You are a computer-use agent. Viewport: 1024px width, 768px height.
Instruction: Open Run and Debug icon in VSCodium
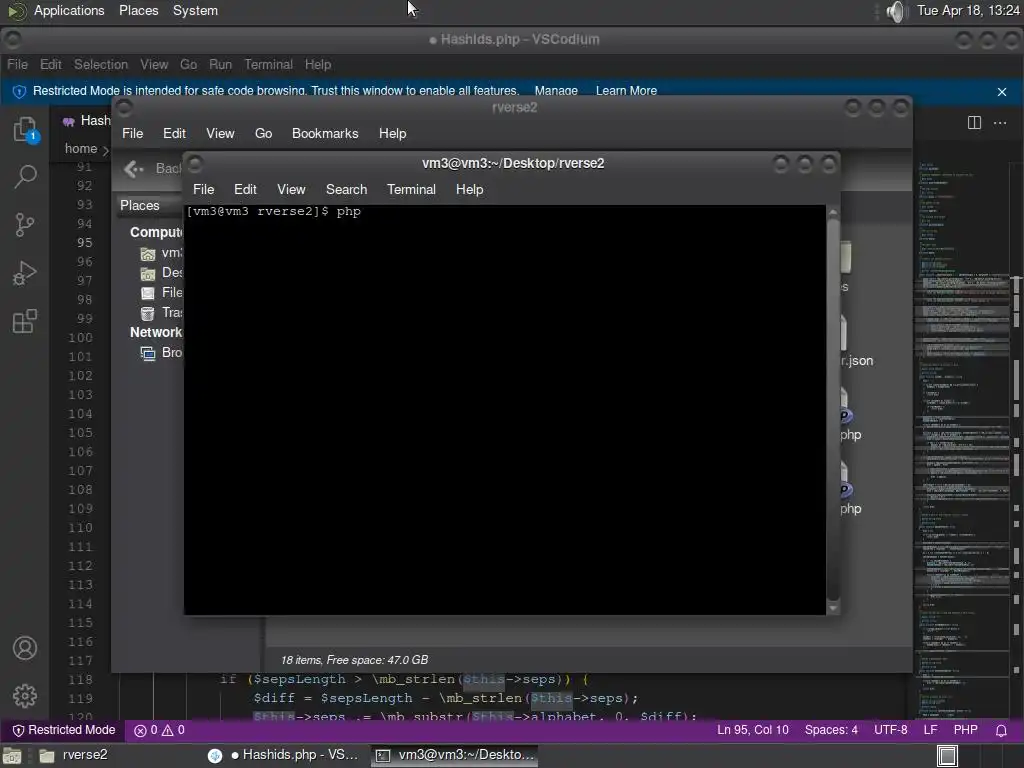[x=25, y=273]
